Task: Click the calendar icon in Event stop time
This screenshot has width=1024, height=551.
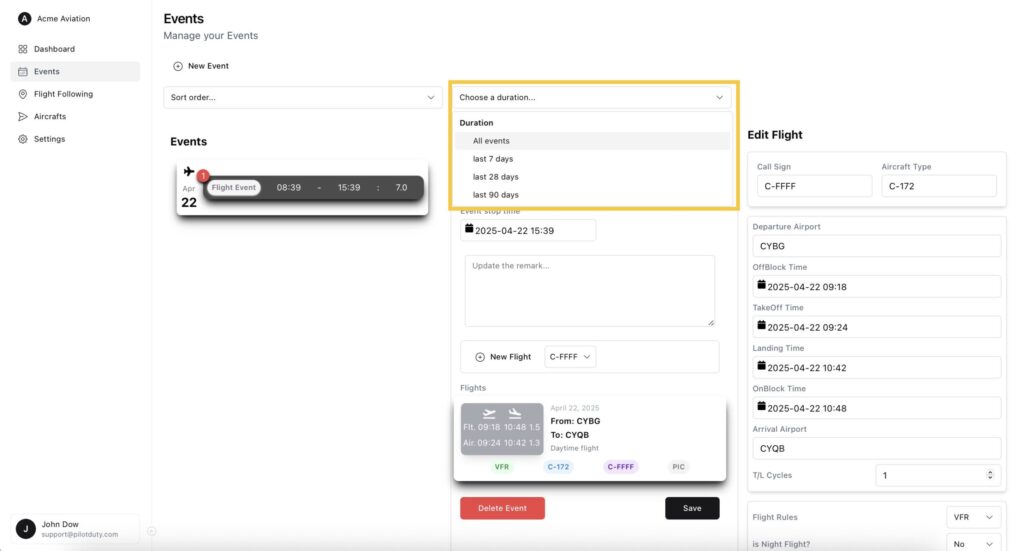Action: pos(468,229)
